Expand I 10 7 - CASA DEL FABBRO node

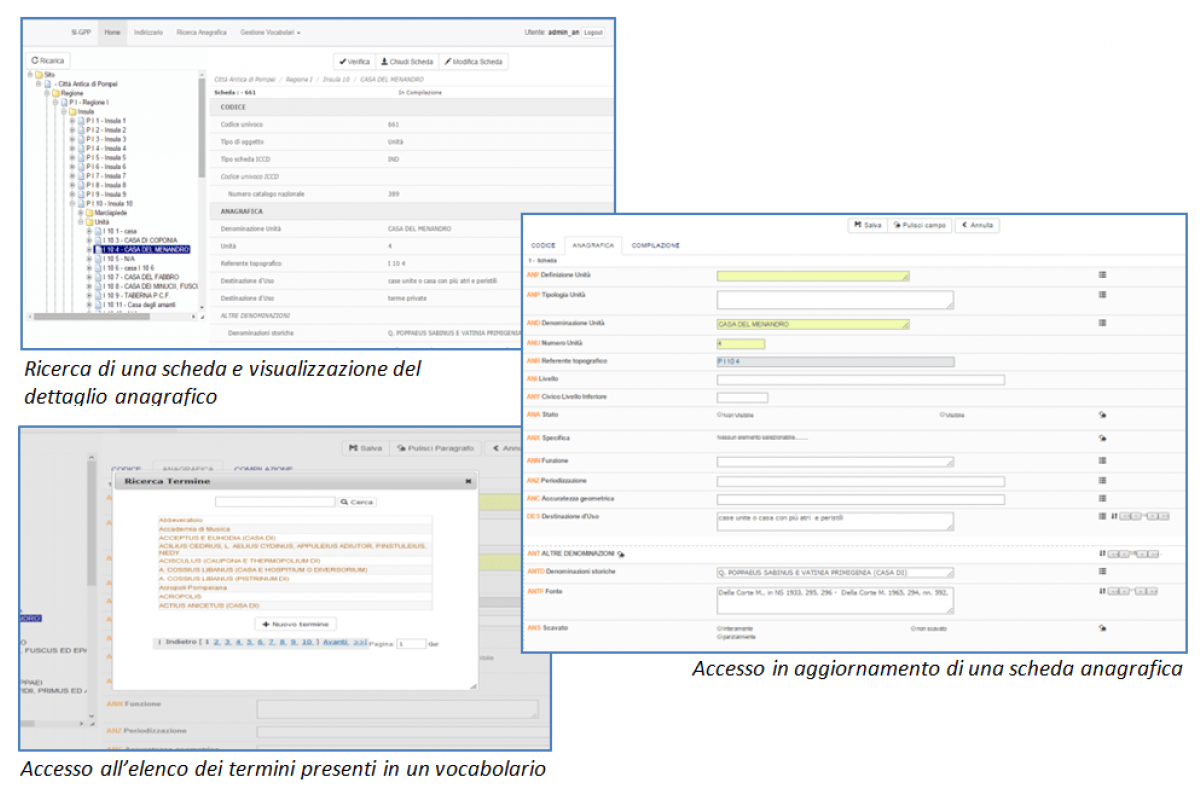click(89, 277)
